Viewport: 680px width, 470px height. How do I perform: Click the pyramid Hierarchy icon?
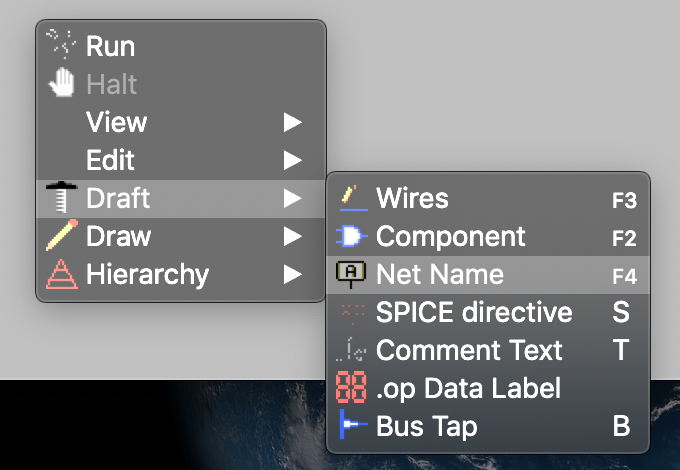(62, 274)
